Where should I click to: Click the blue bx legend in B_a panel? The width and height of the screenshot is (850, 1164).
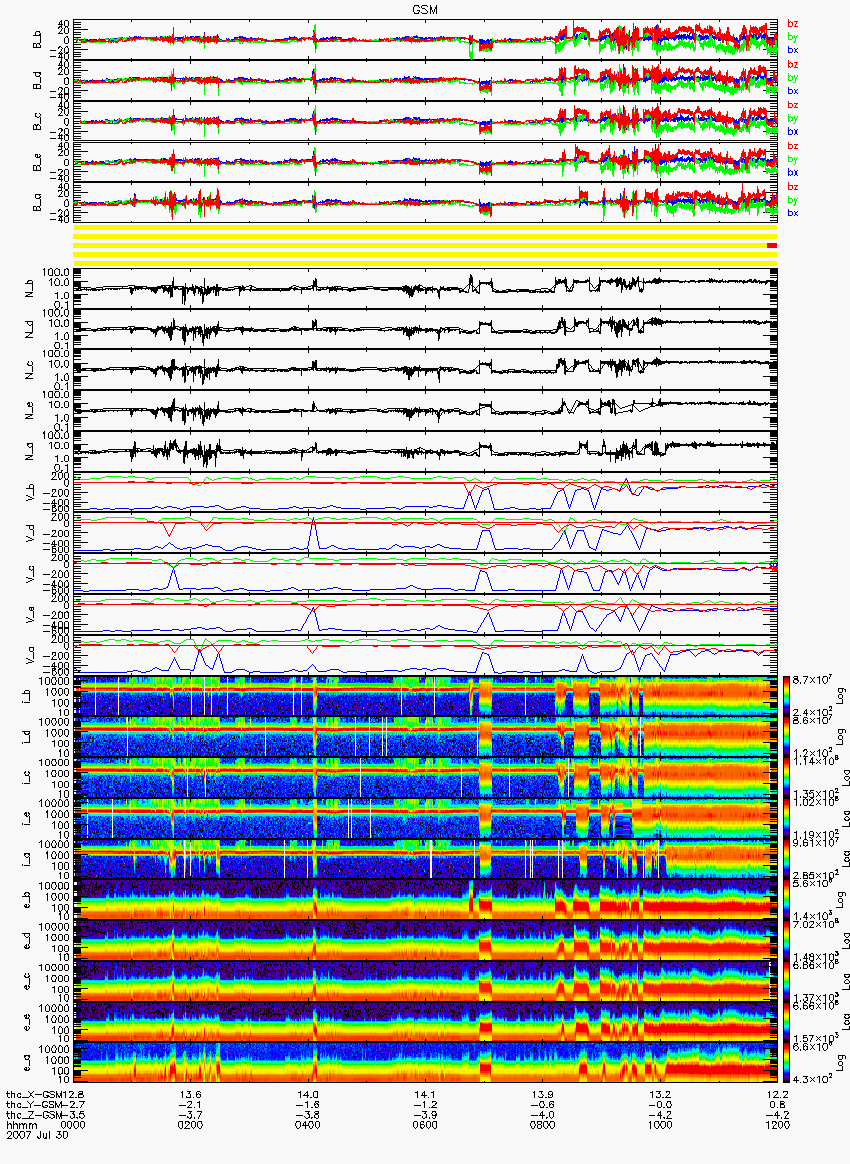(x=793, y=213)
